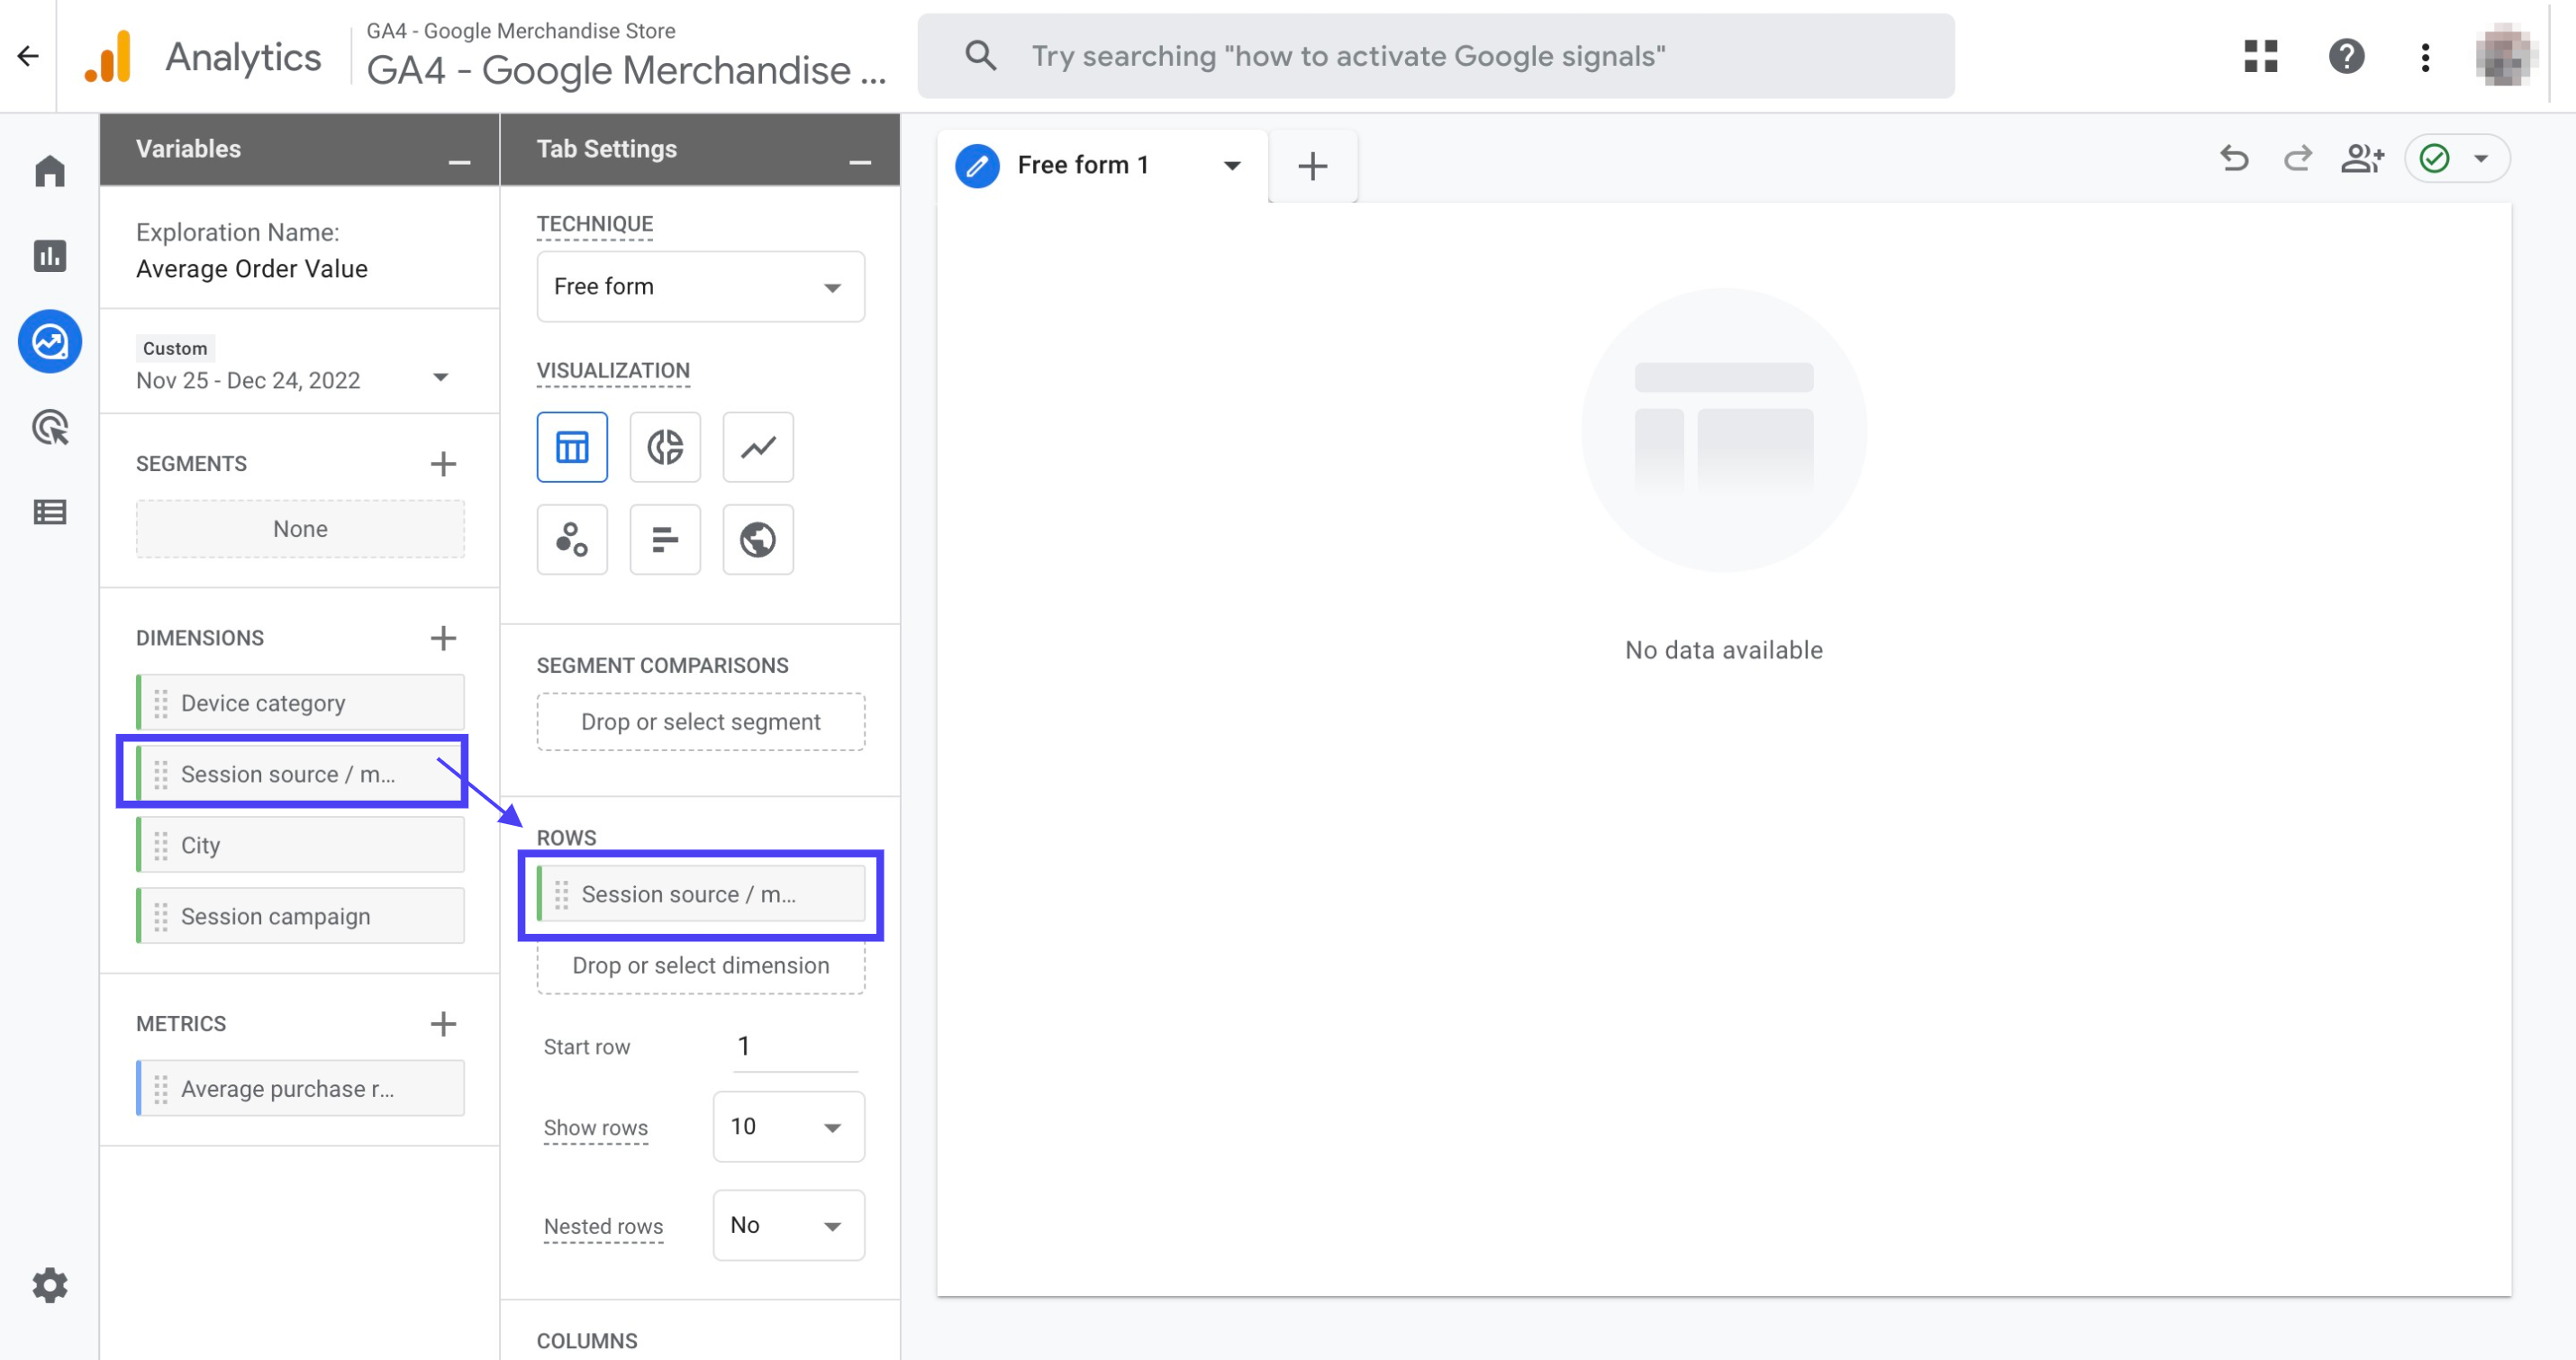Open the Advertising cursor icon

tap(50, 427)
